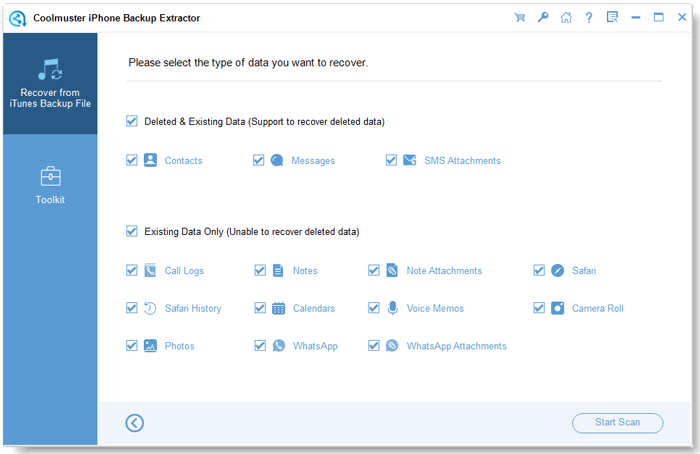
Task: Click the Safari compass icon
Action: (x=557, y=270)
